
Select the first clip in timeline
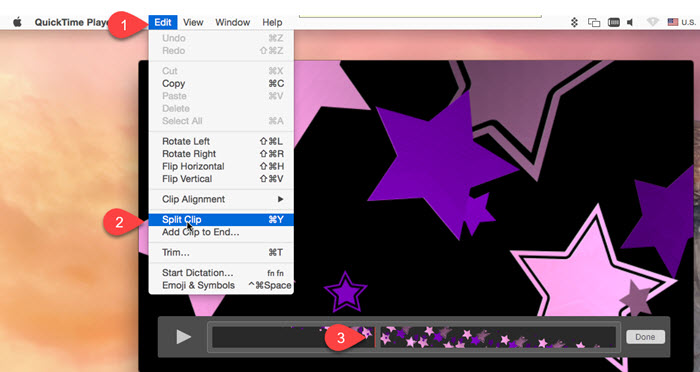tap(293, 337)
